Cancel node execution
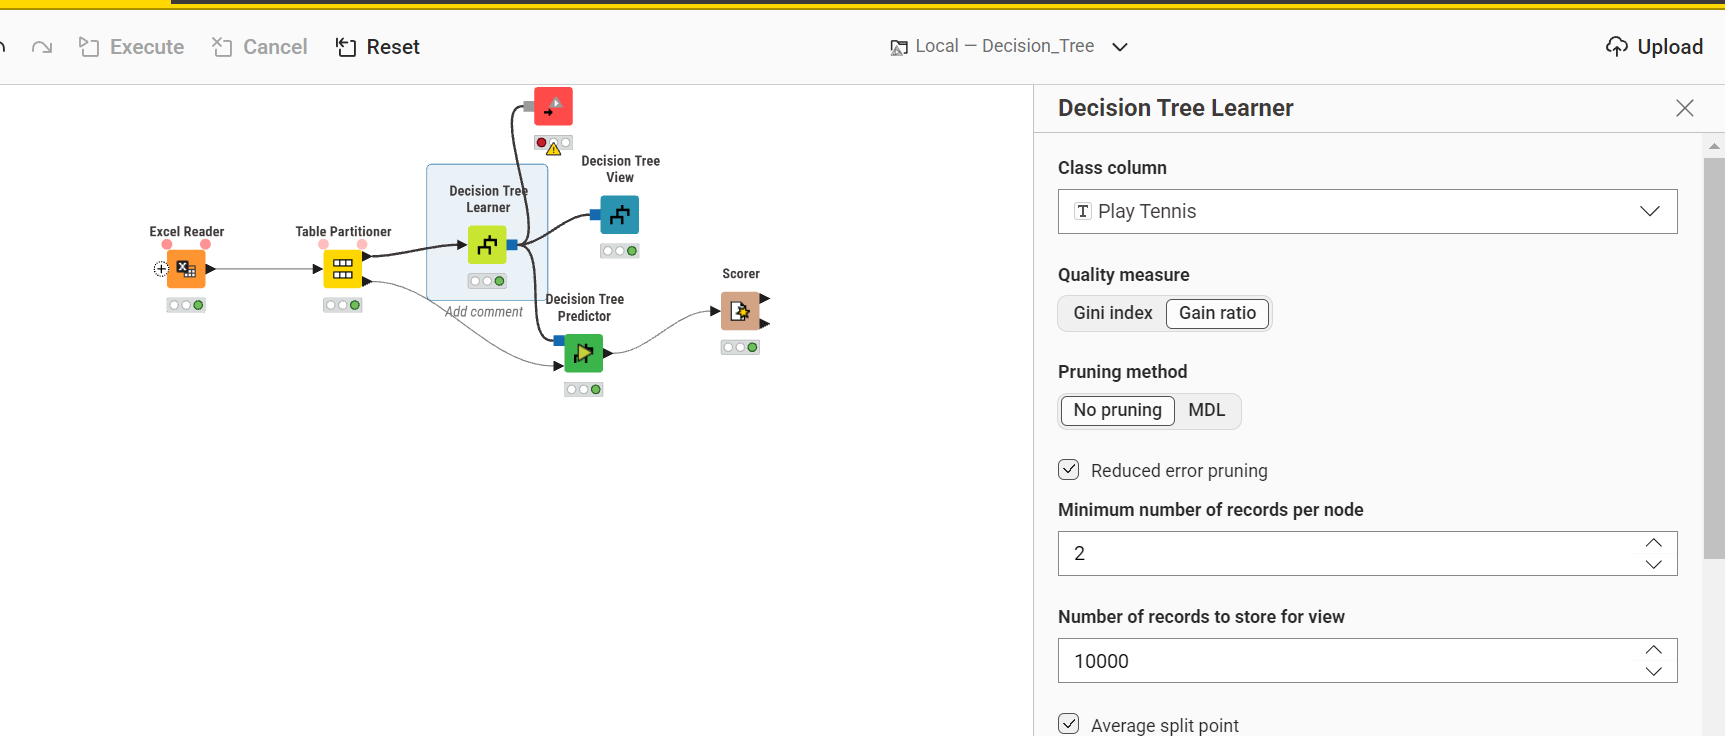This screenshot has height=736, width=1725. (260, 47)
